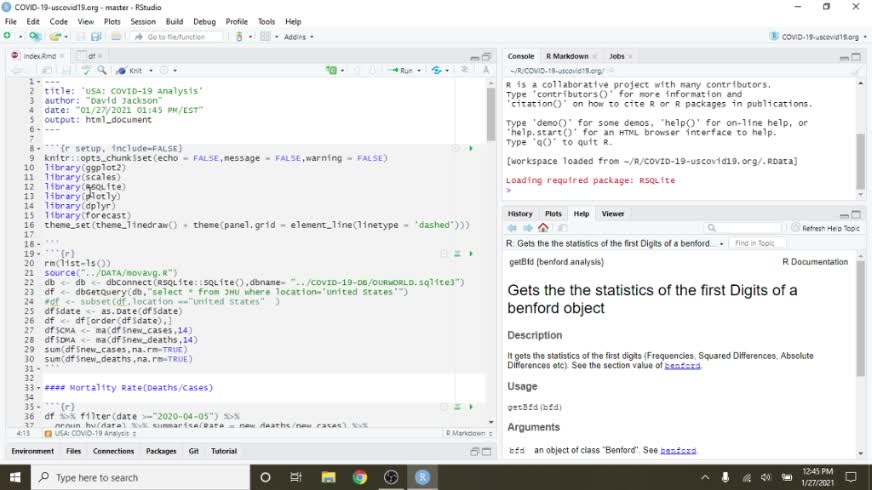The height and width of the screenshot is (490, 872).
Task: Run all chunks above at line 35
Action: 457,407
